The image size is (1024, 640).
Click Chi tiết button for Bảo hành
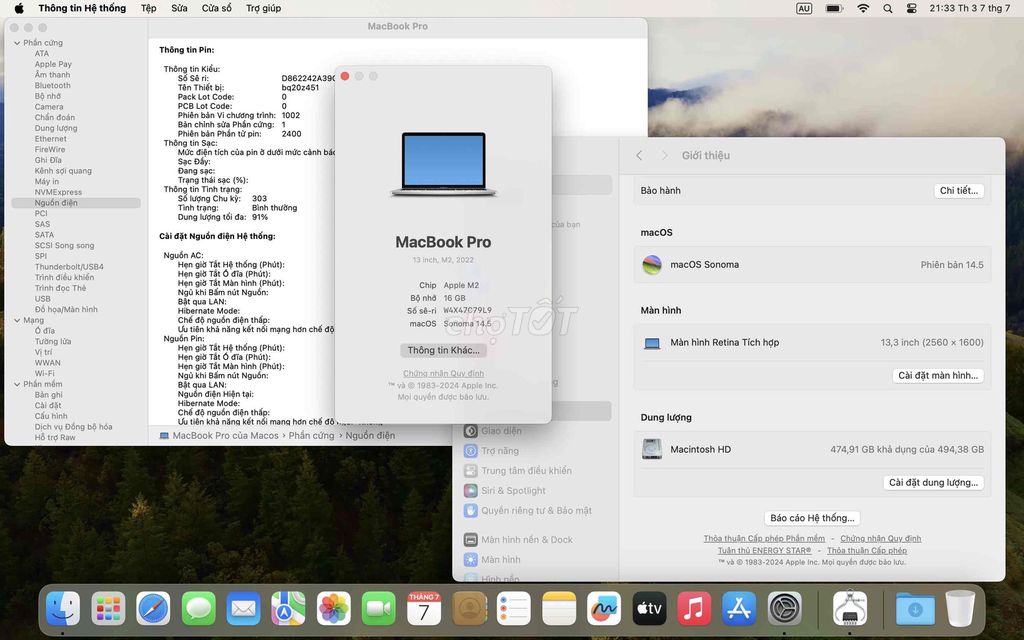[x=959, y=191]
